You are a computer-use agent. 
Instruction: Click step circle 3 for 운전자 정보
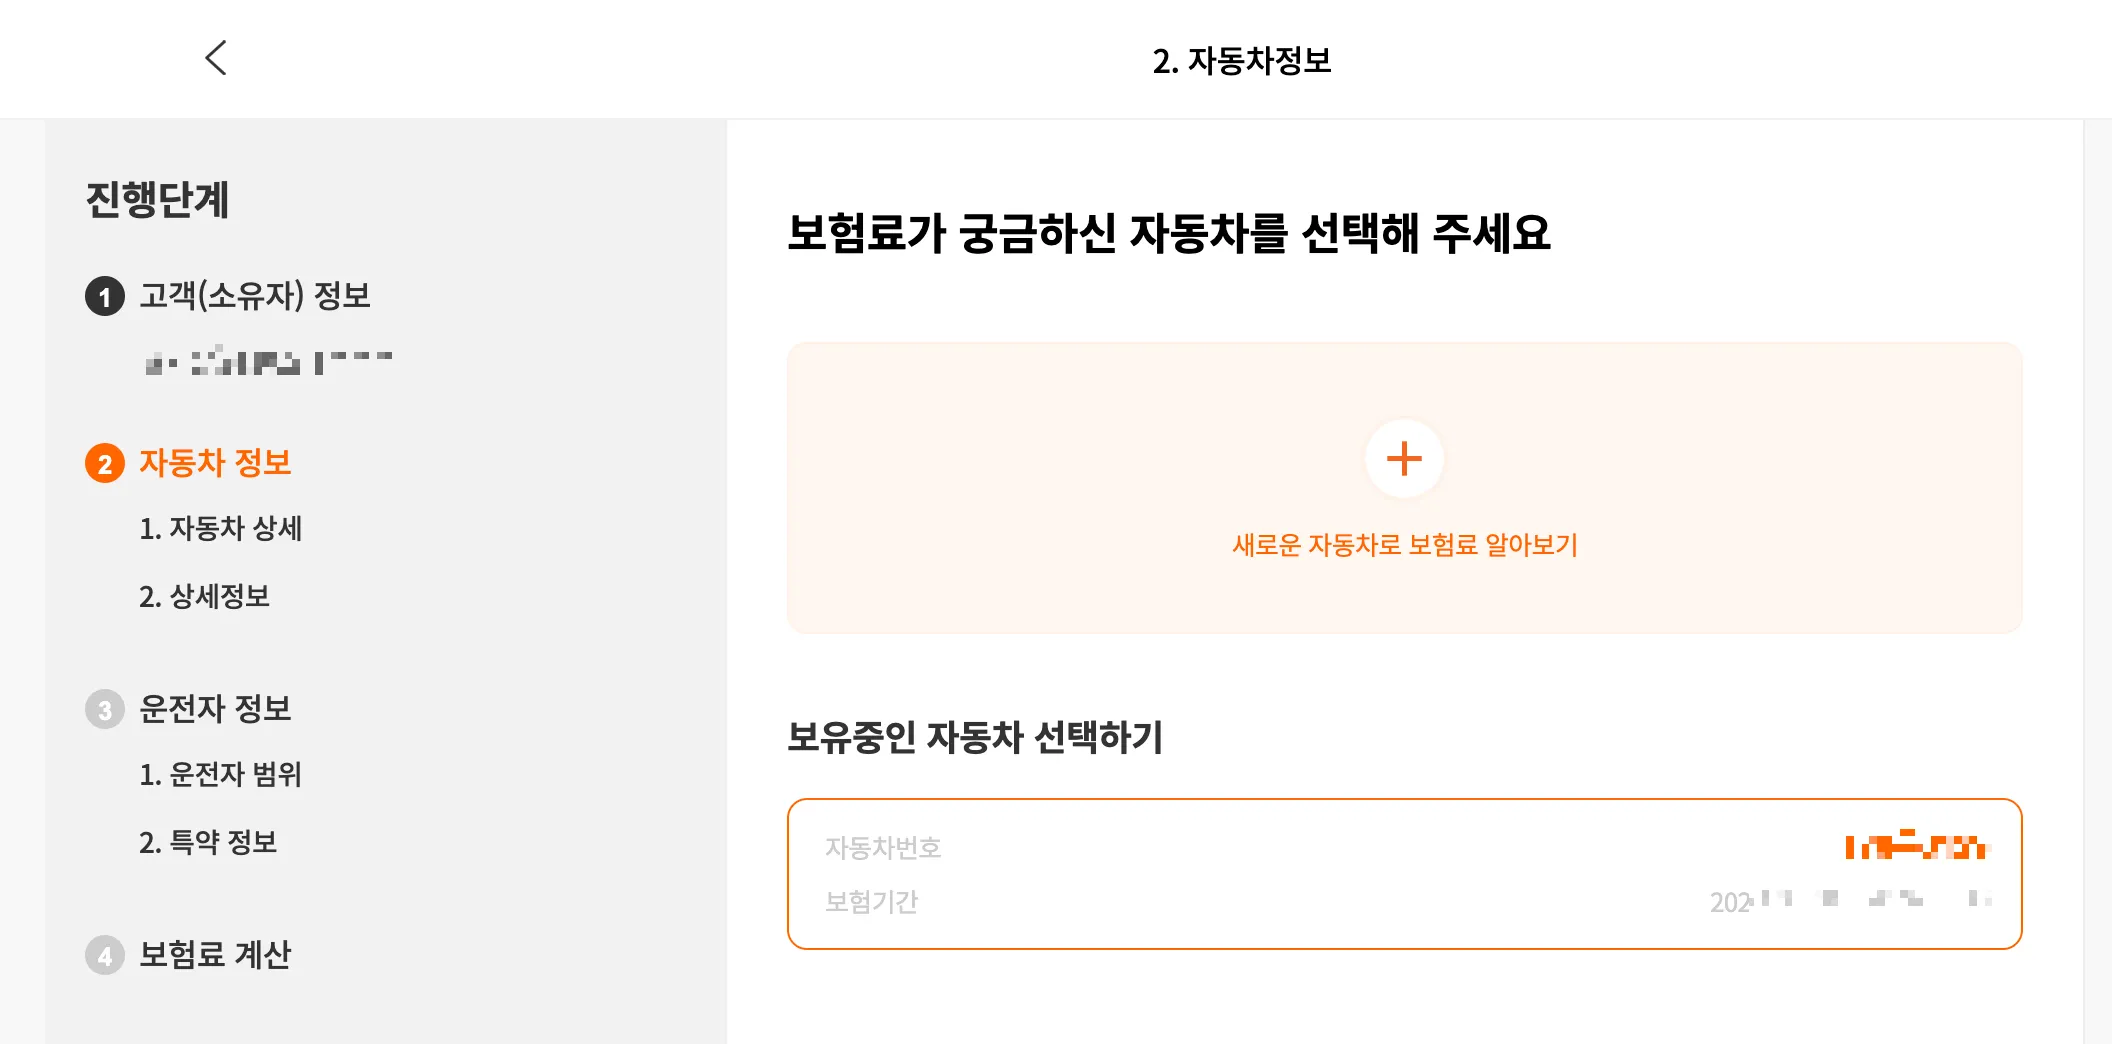point(103,708)
